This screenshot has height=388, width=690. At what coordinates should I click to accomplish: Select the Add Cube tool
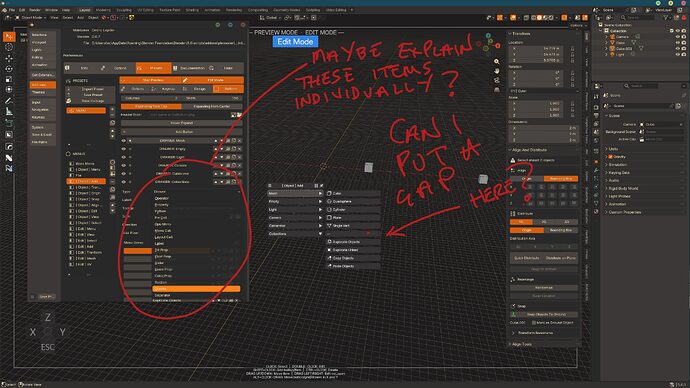coord(9,124)
